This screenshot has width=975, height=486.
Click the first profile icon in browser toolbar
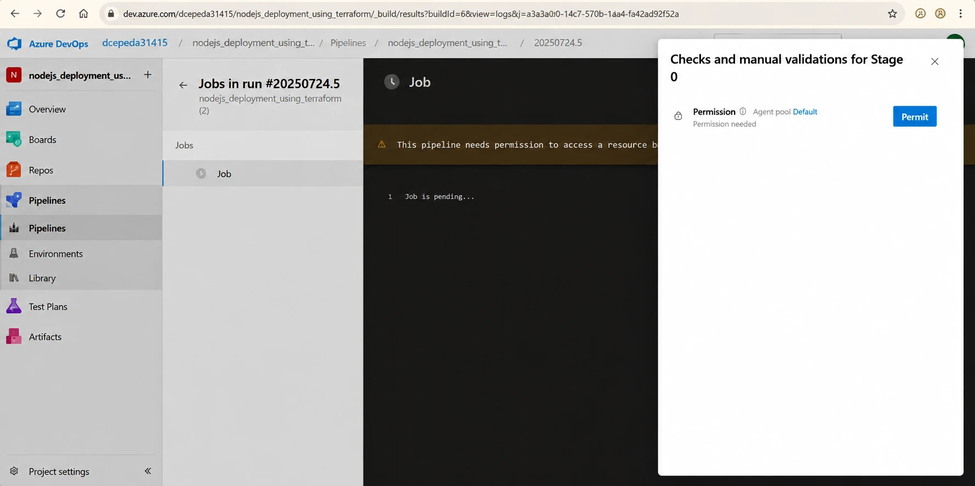[x=921, y=13]
